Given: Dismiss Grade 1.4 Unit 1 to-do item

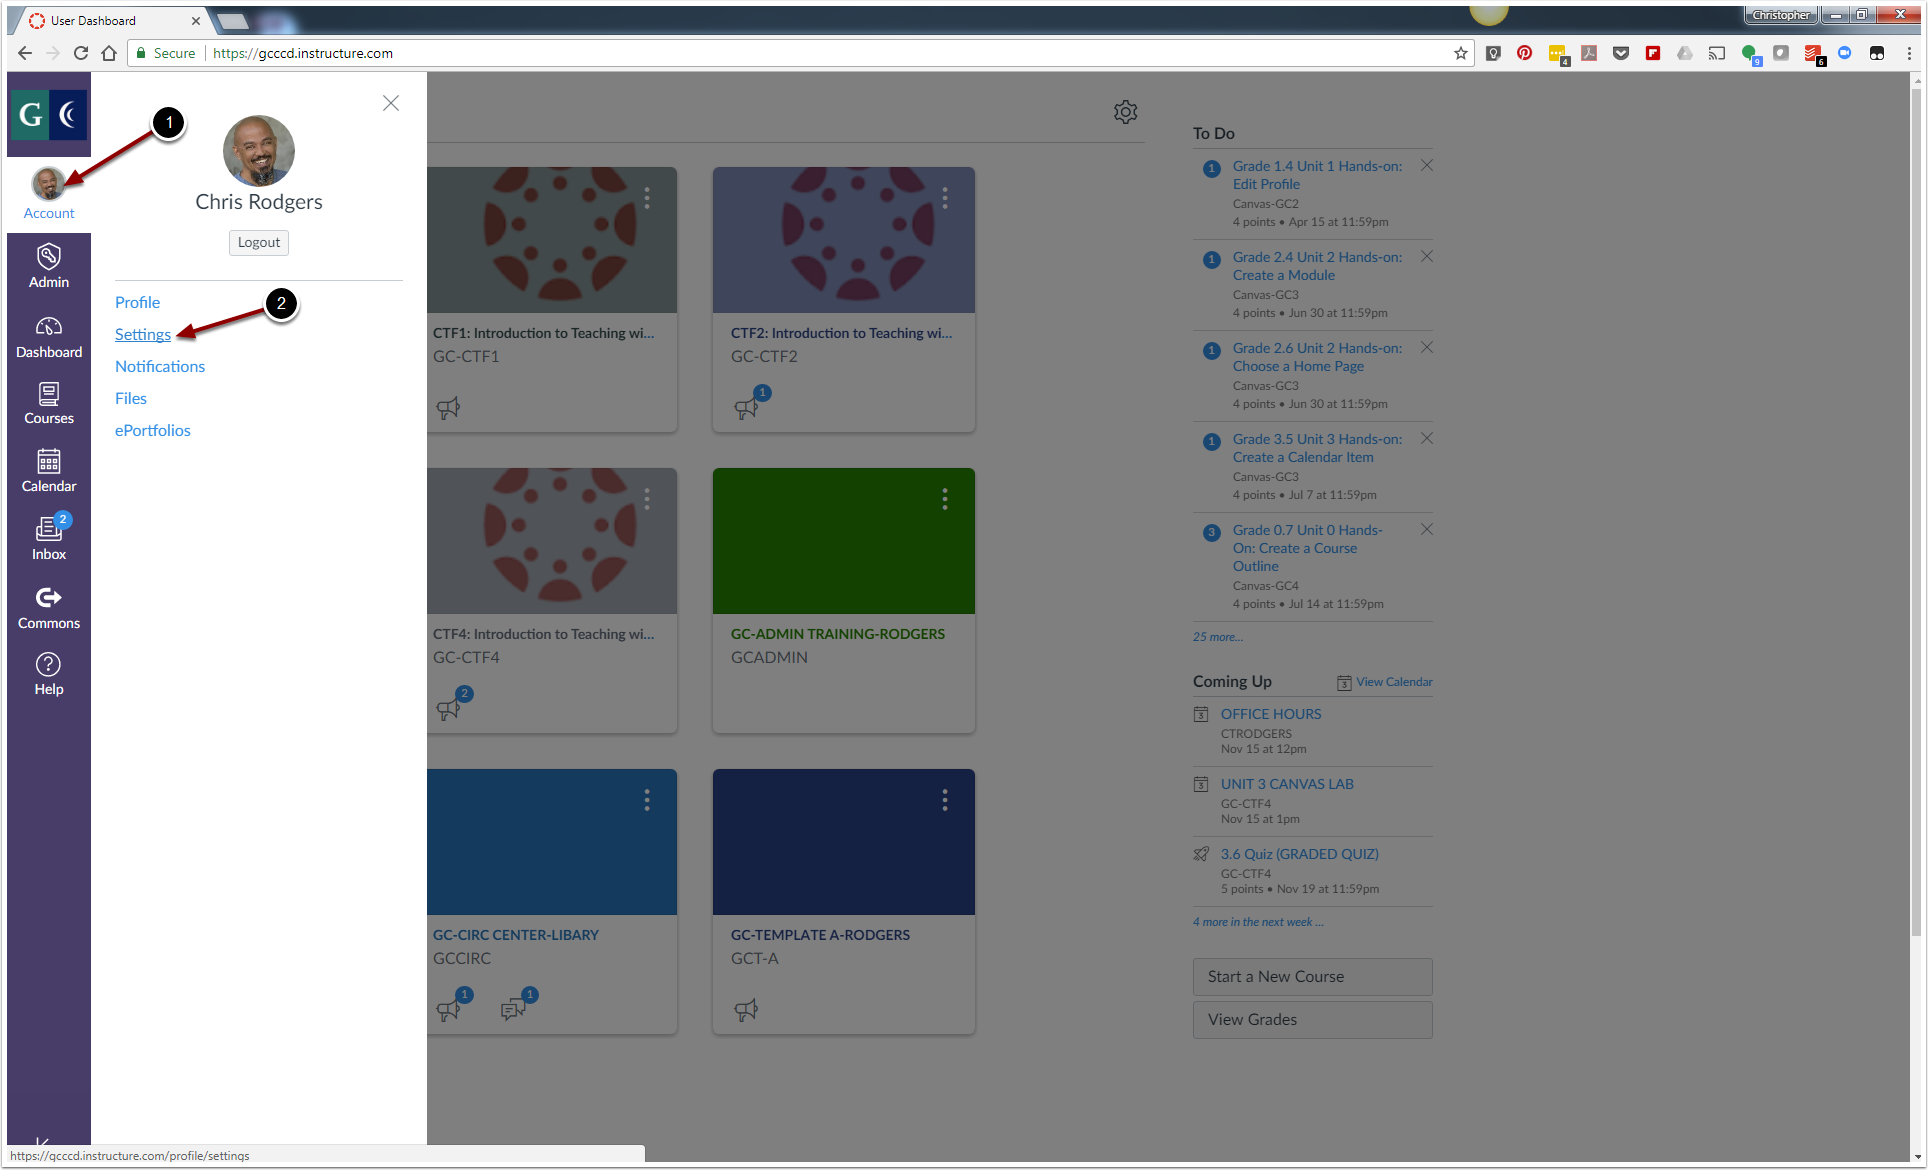Looking at the screenshot, I should (1427, 166).
